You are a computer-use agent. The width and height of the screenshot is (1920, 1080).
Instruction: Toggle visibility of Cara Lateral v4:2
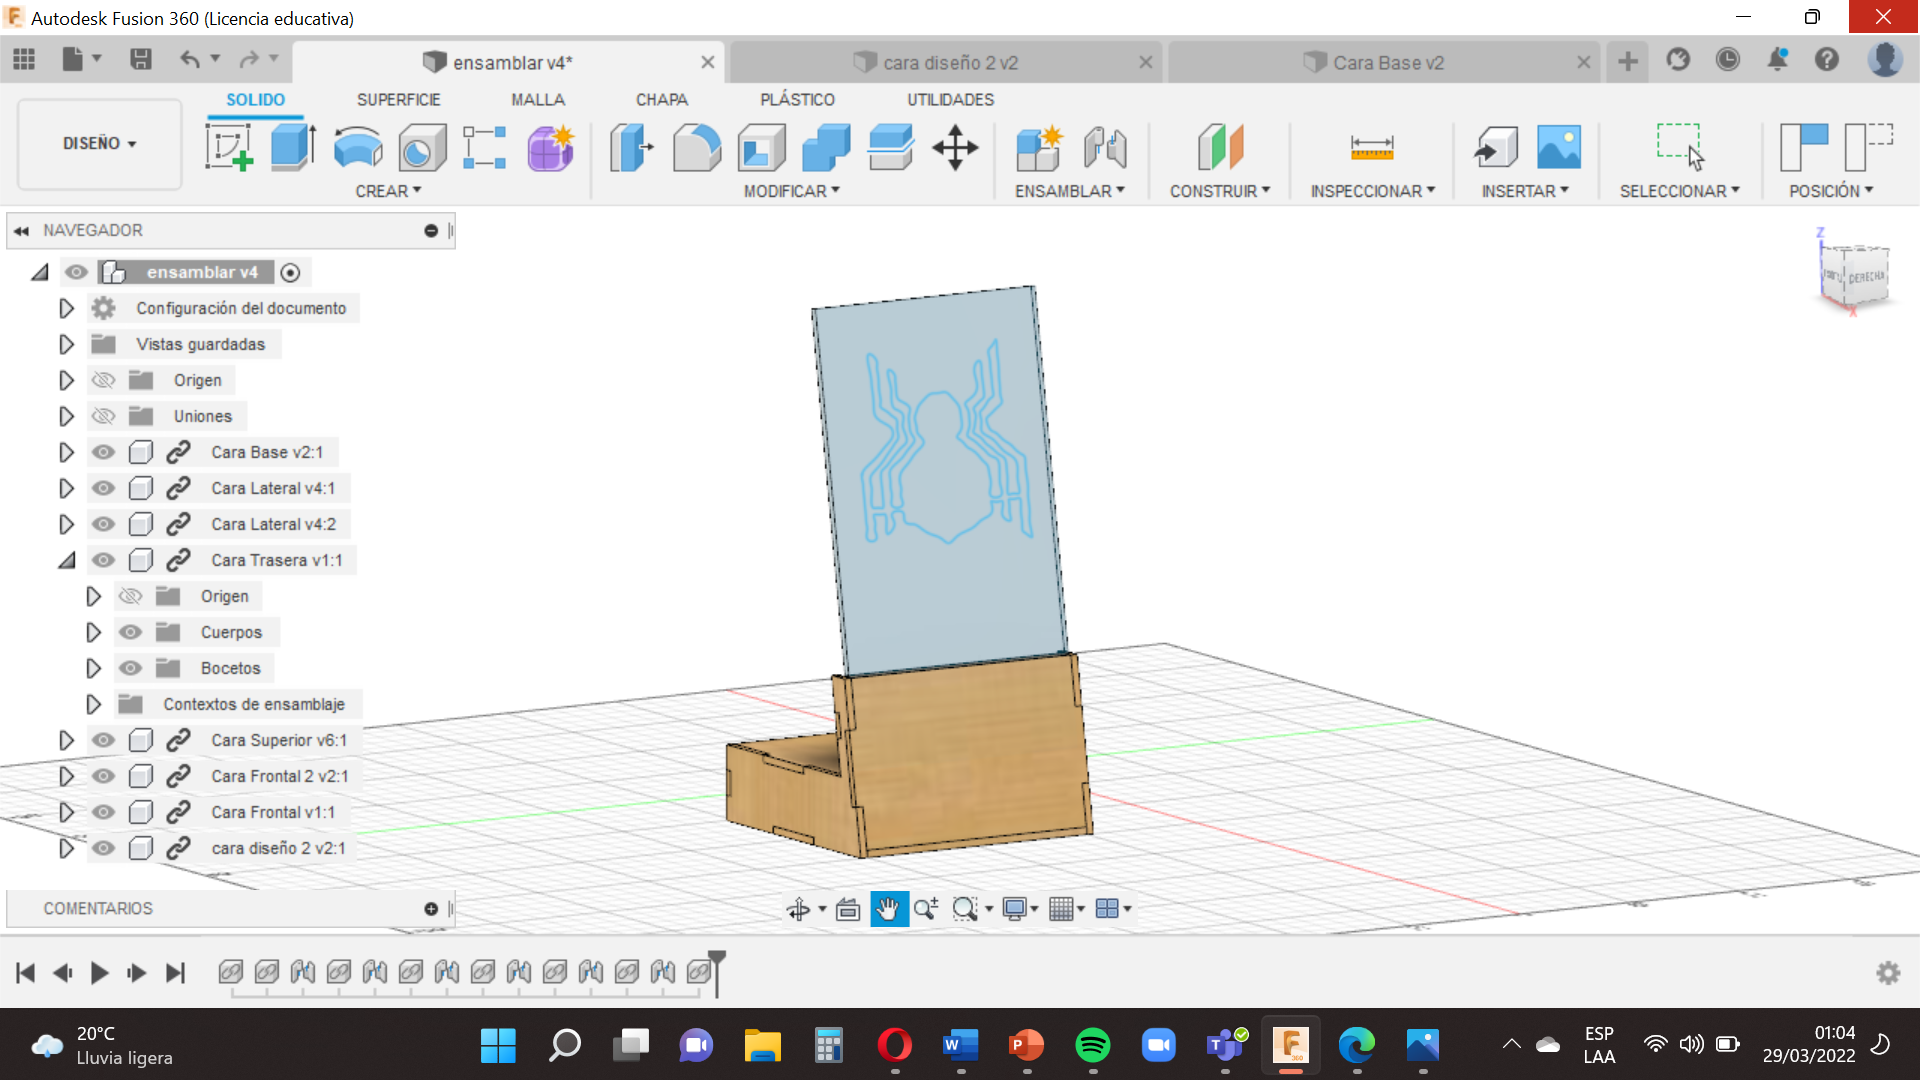point(103,524)
